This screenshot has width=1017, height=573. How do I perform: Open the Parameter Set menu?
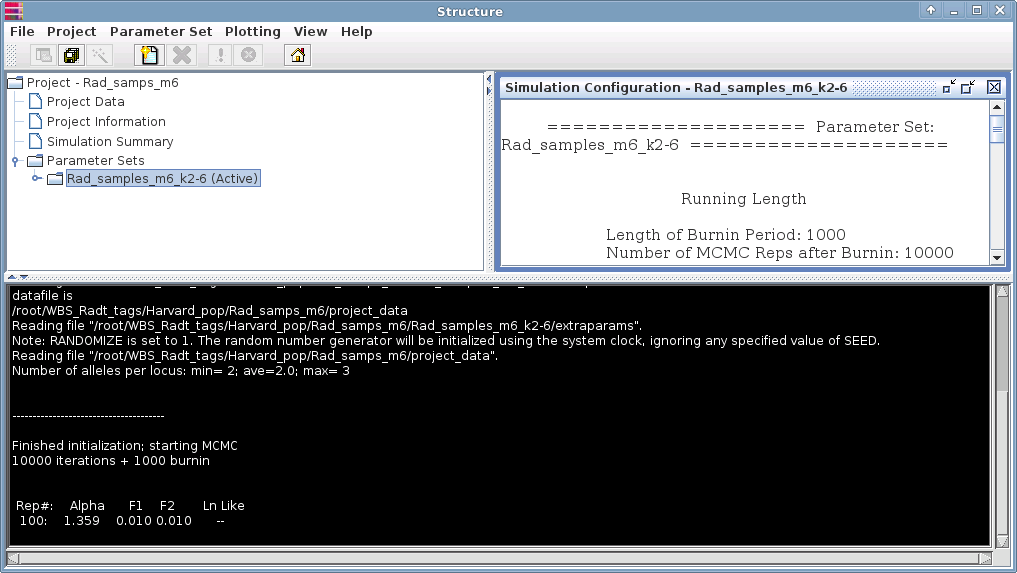click(161, 31)
